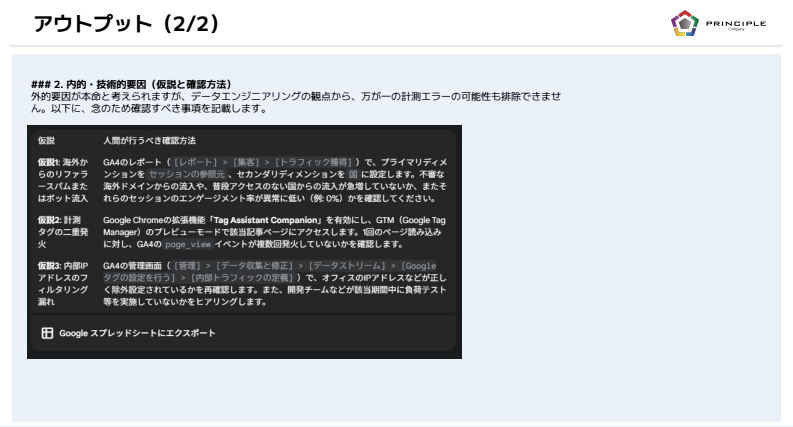Select the アウトプット（2/2）slide title
Viewport: 793px width, 427px height.
coord(126,24)
